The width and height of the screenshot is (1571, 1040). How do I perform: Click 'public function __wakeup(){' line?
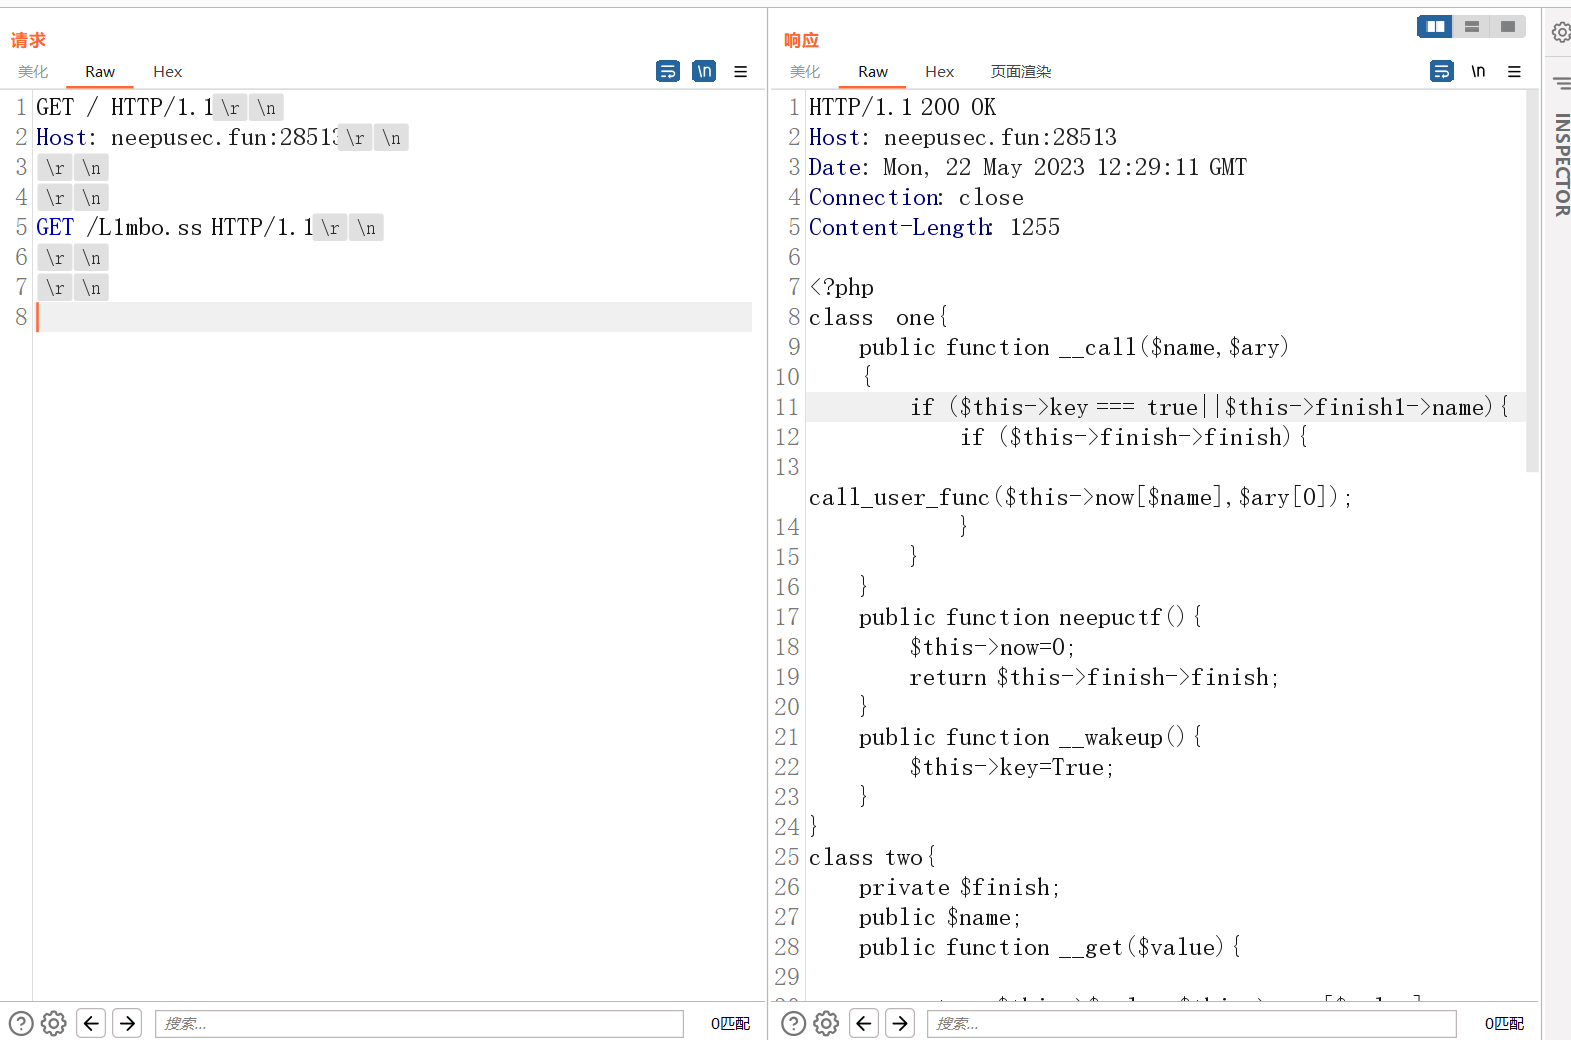(1030, 737)
